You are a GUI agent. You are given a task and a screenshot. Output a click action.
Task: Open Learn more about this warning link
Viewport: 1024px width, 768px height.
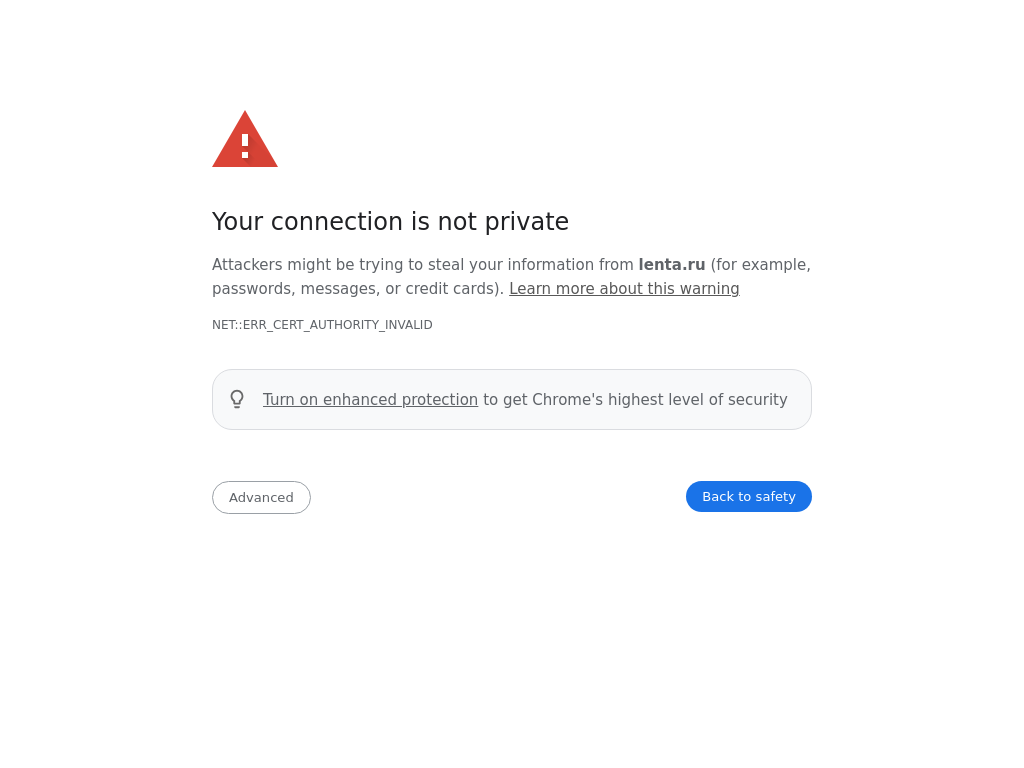pos(624,289)
